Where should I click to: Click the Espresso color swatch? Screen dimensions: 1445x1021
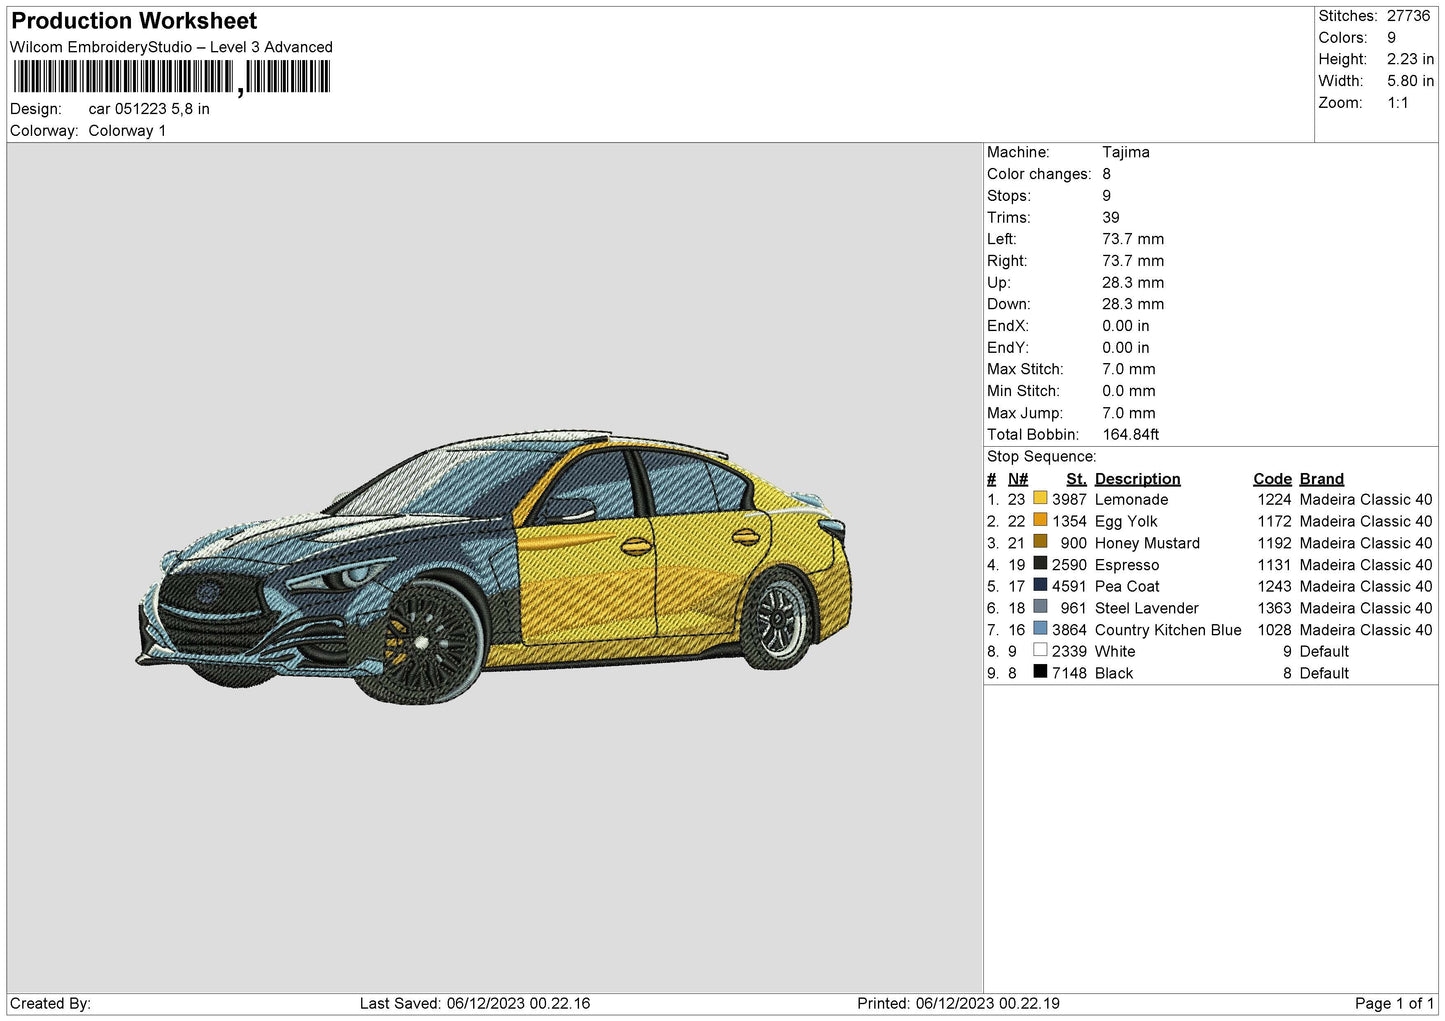tap(1040, 564)
